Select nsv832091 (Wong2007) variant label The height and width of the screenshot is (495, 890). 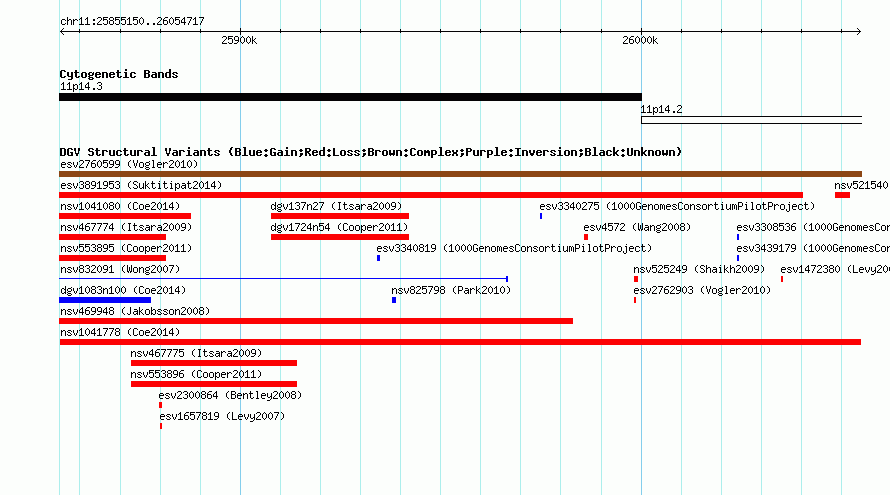click(x=120, y=270)
